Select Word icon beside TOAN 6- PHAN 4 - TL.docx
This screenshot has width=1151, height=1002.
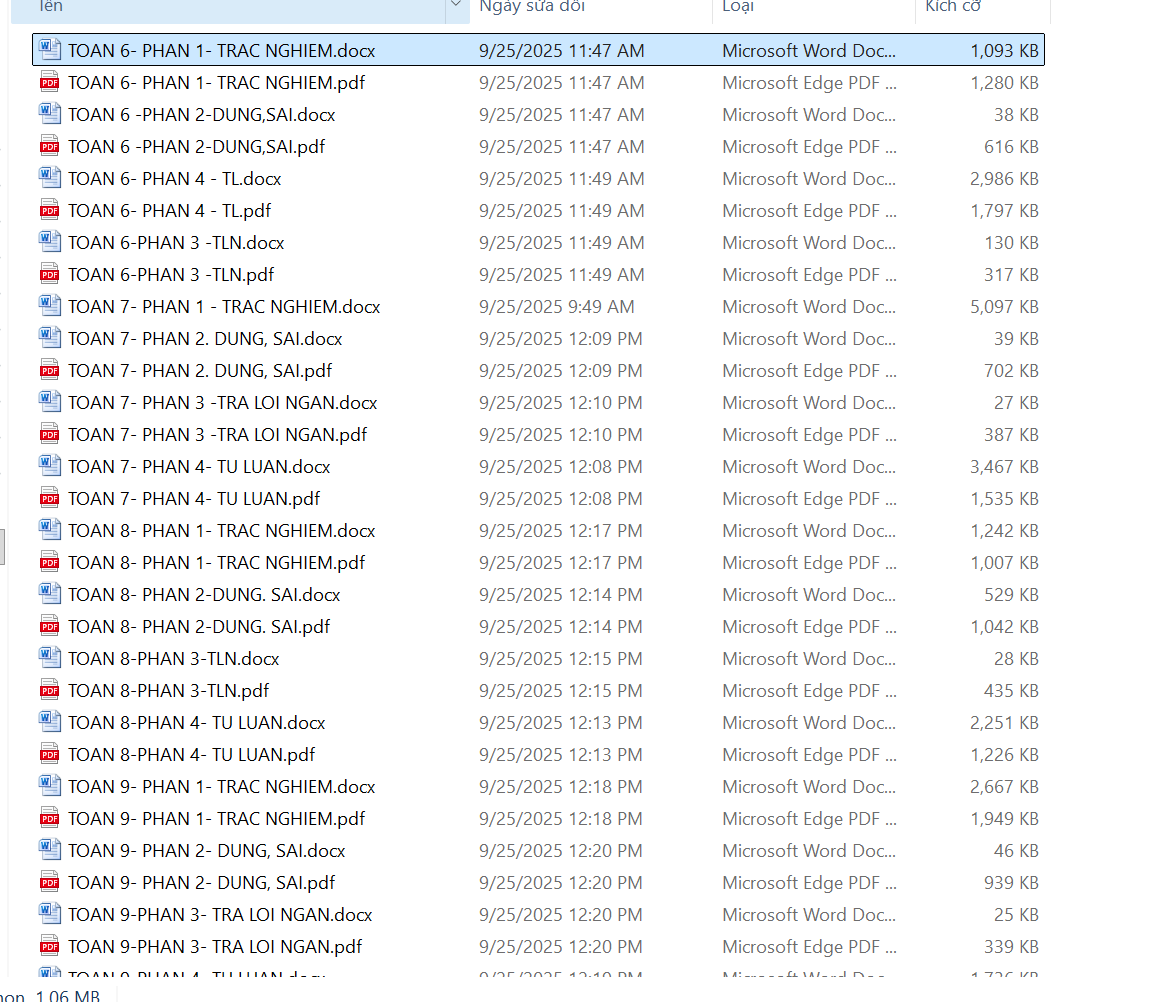pos(49,179)
